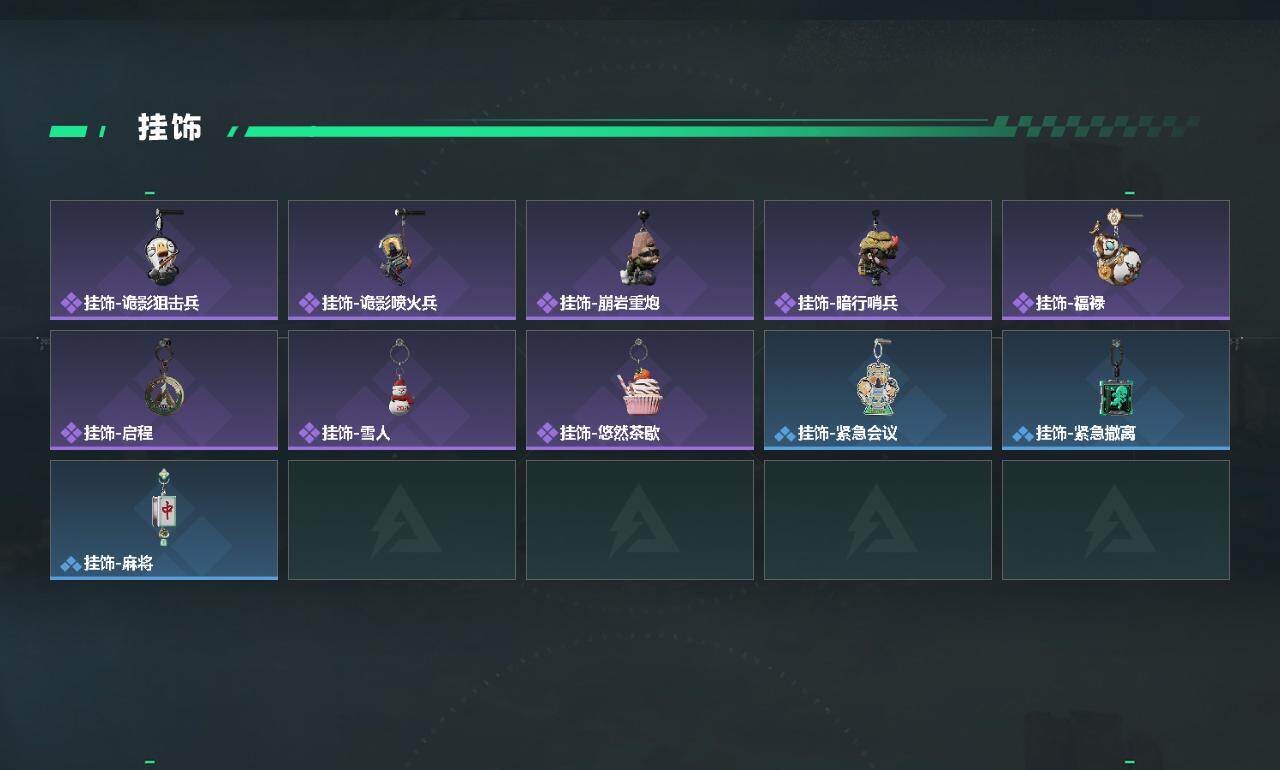The width and height of the screenshot is (1280, 770).
Task: Click the mahjong tile charm icon 麻将
Action: coord(165,507)
